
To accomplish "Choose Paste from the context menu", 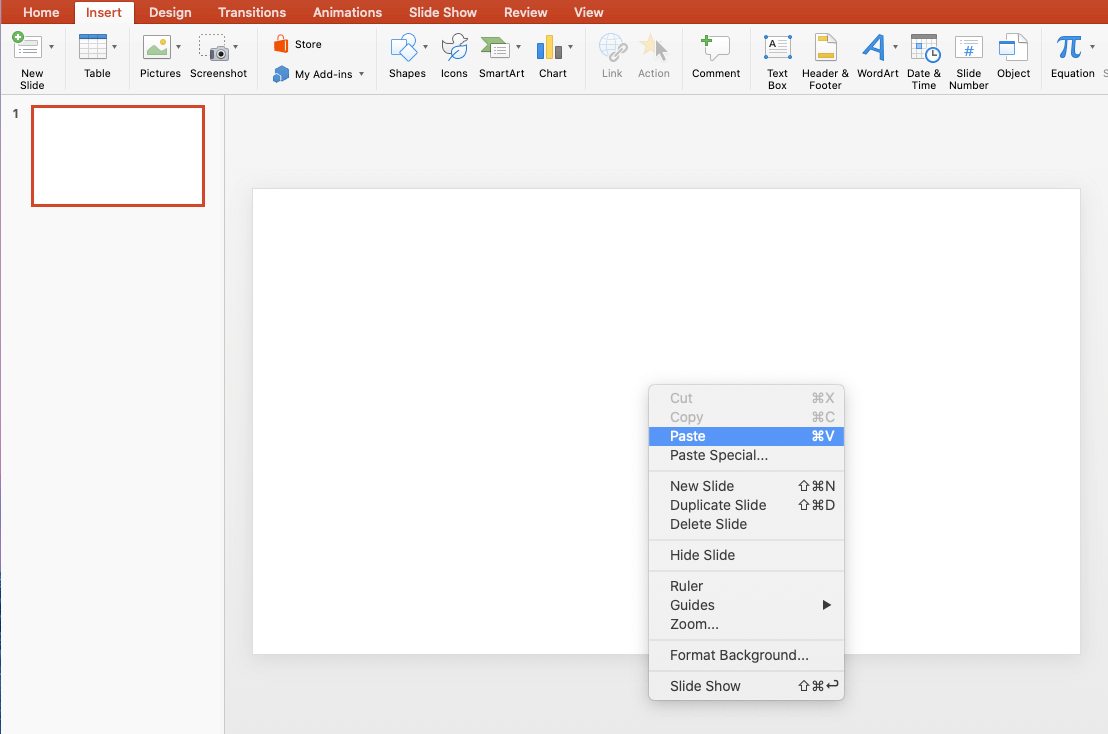I will click(x=746, y=436).
